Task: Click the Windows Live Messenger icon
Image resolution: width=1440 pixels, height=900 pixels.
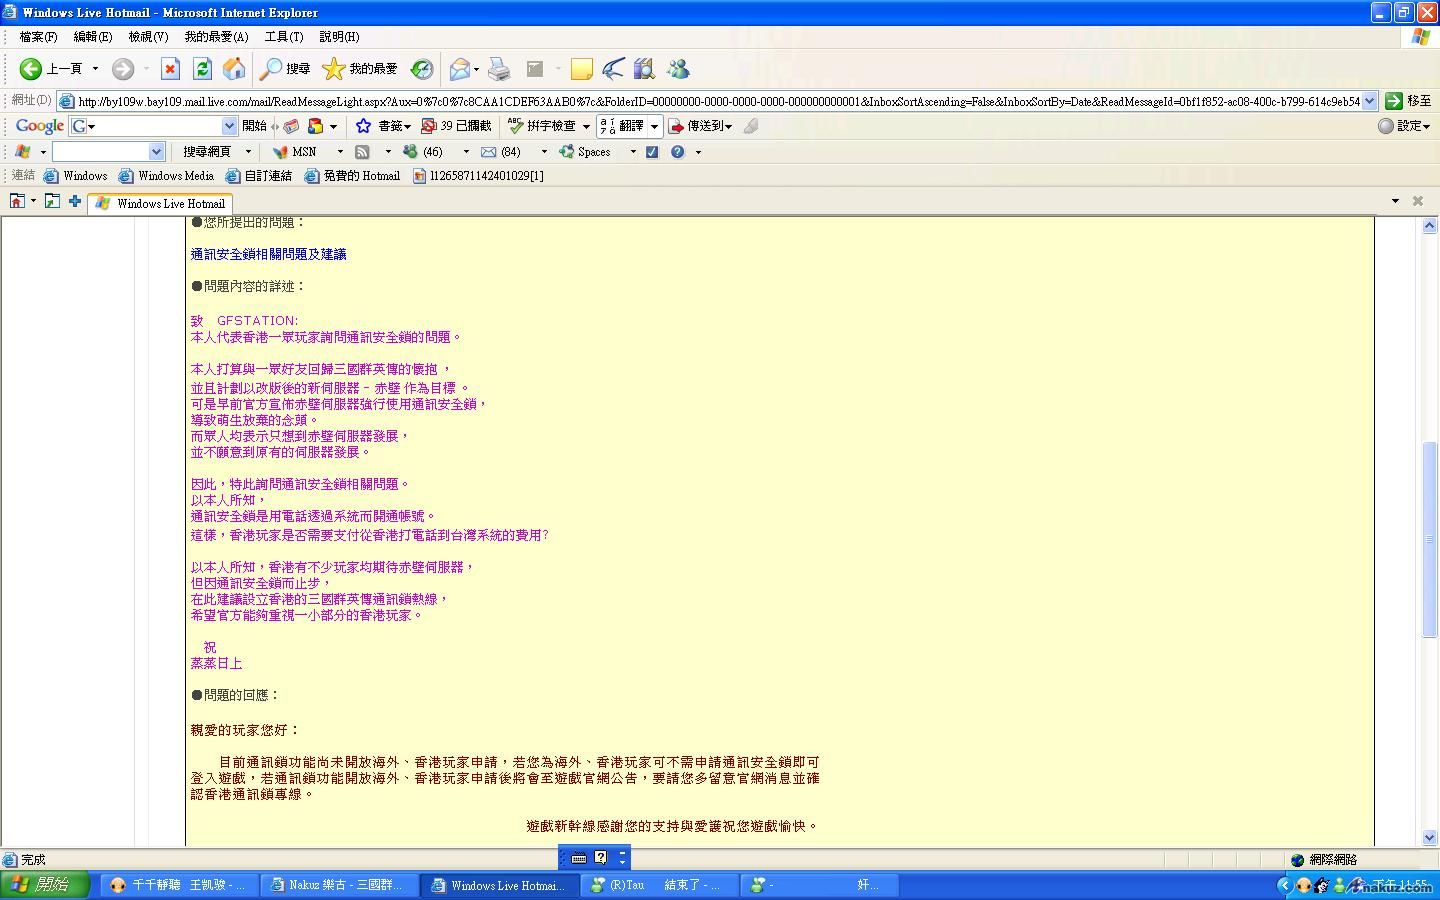Action: (678, 69)
